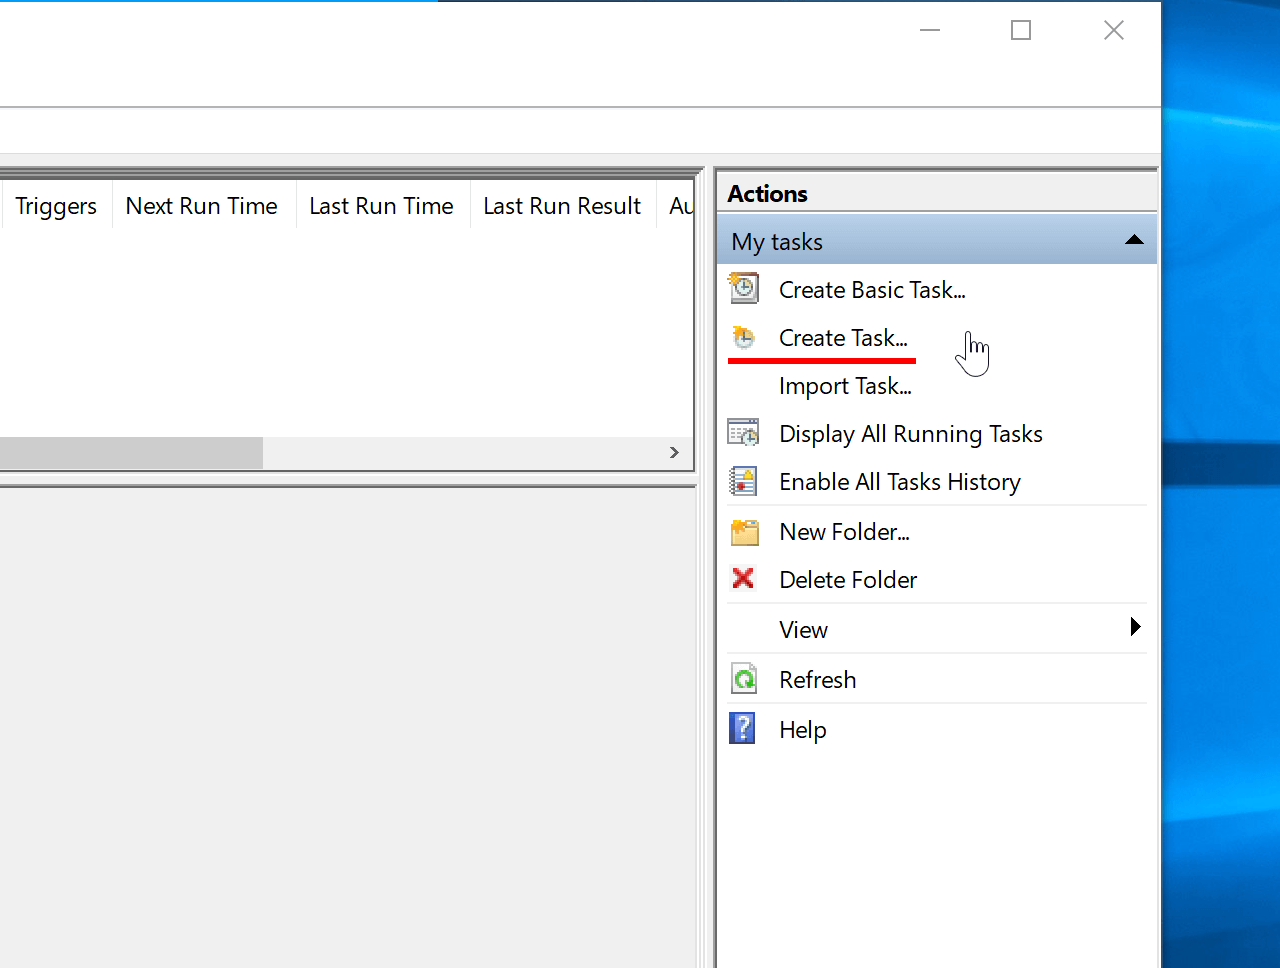Click the blue Help question mark icon
Screen dimensions: 1280x968
tap(743, 729)
